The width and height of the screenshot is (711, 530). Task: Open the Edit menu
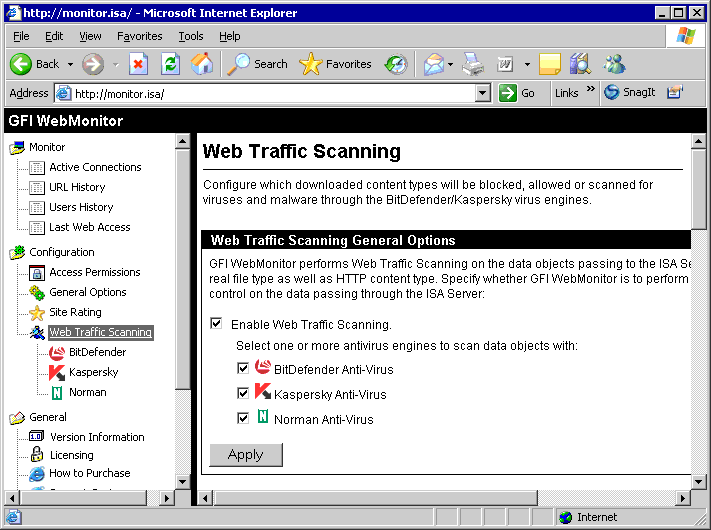pos(54,36)
